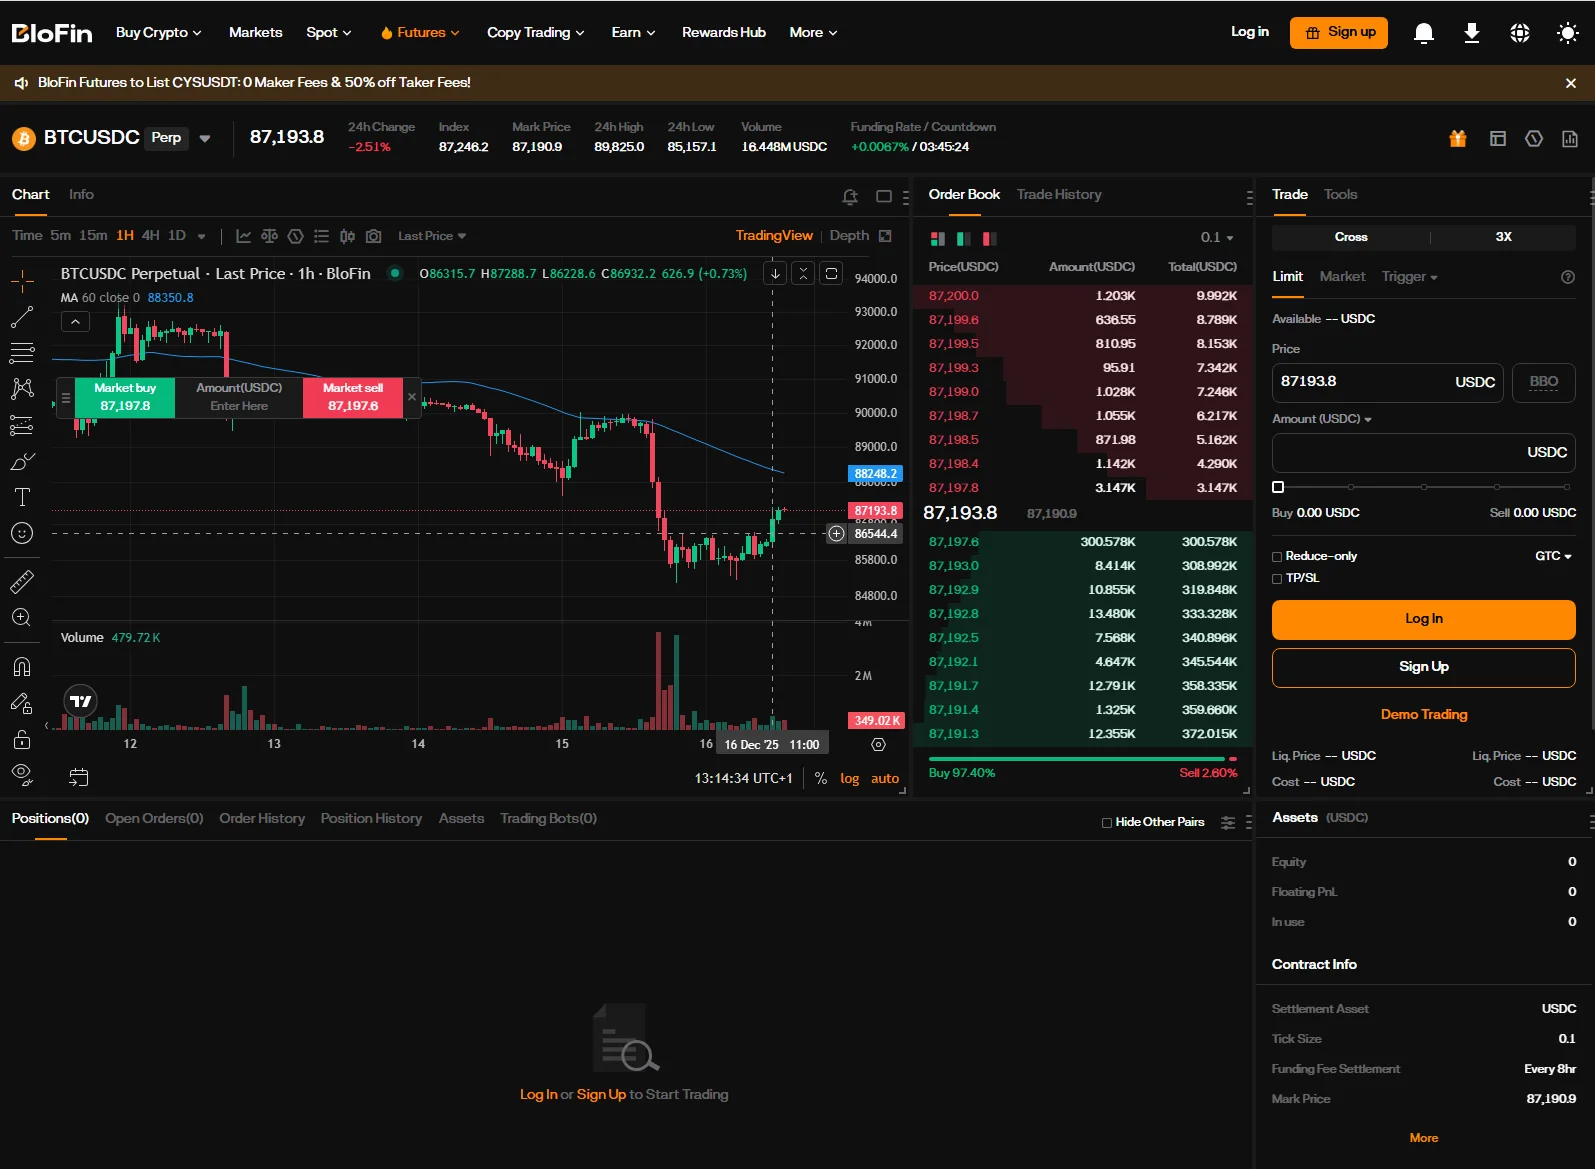Select the trend line drawing tool
The image size is (1595, 1169).
pyautogui.click(x=22, y=318)
